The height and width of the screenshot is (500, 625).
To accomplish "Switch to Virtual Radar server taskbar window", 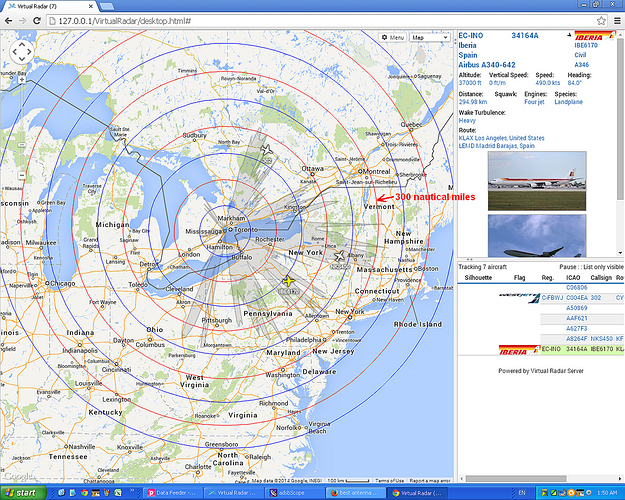I will (x=233, y=493).
